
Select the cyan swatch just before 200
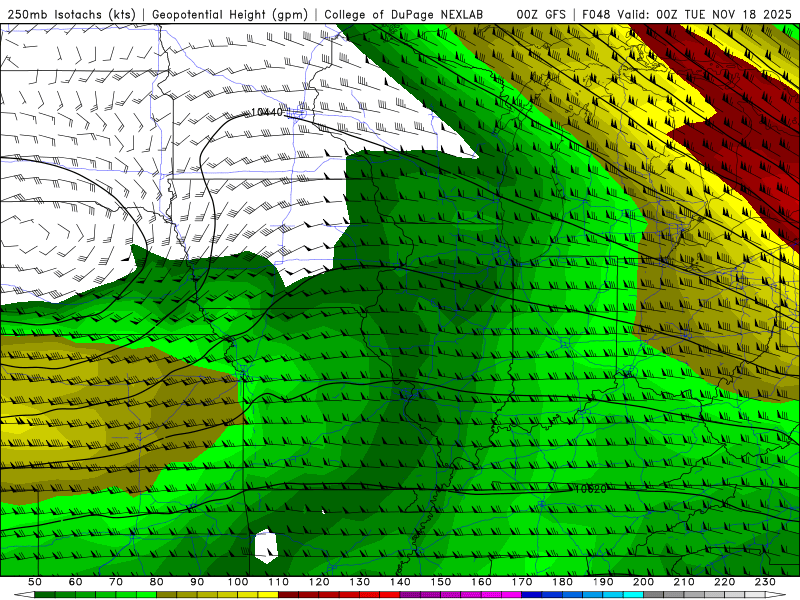633,594
